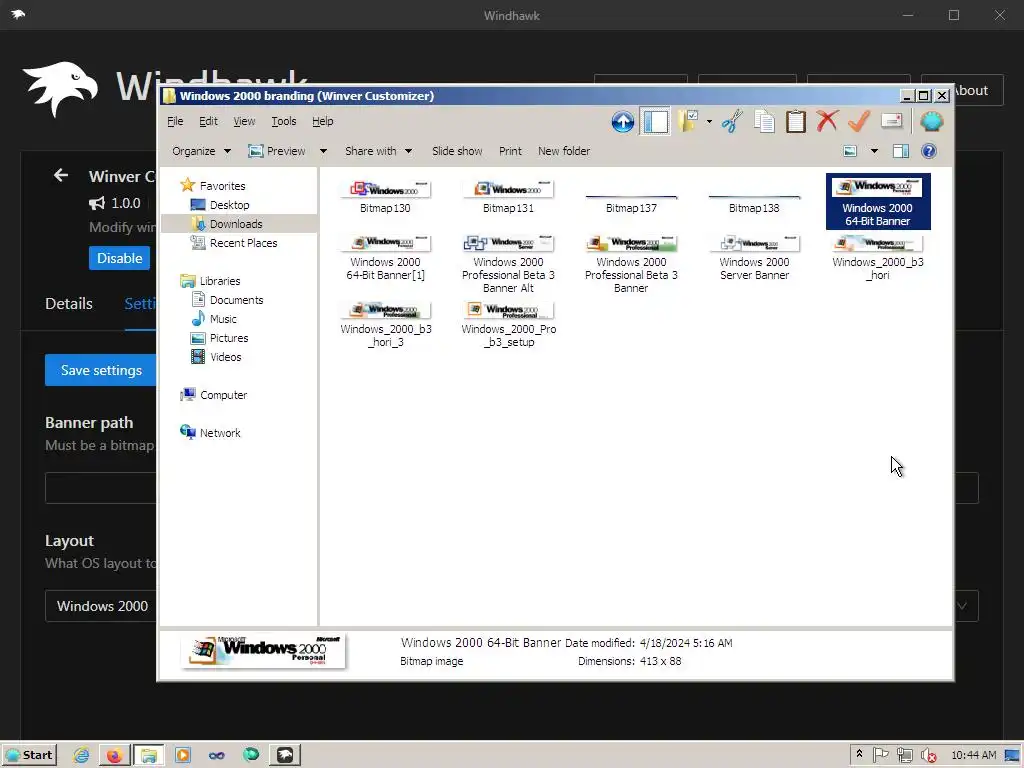Select Favorites in the navigation pane

click(214, 185)
